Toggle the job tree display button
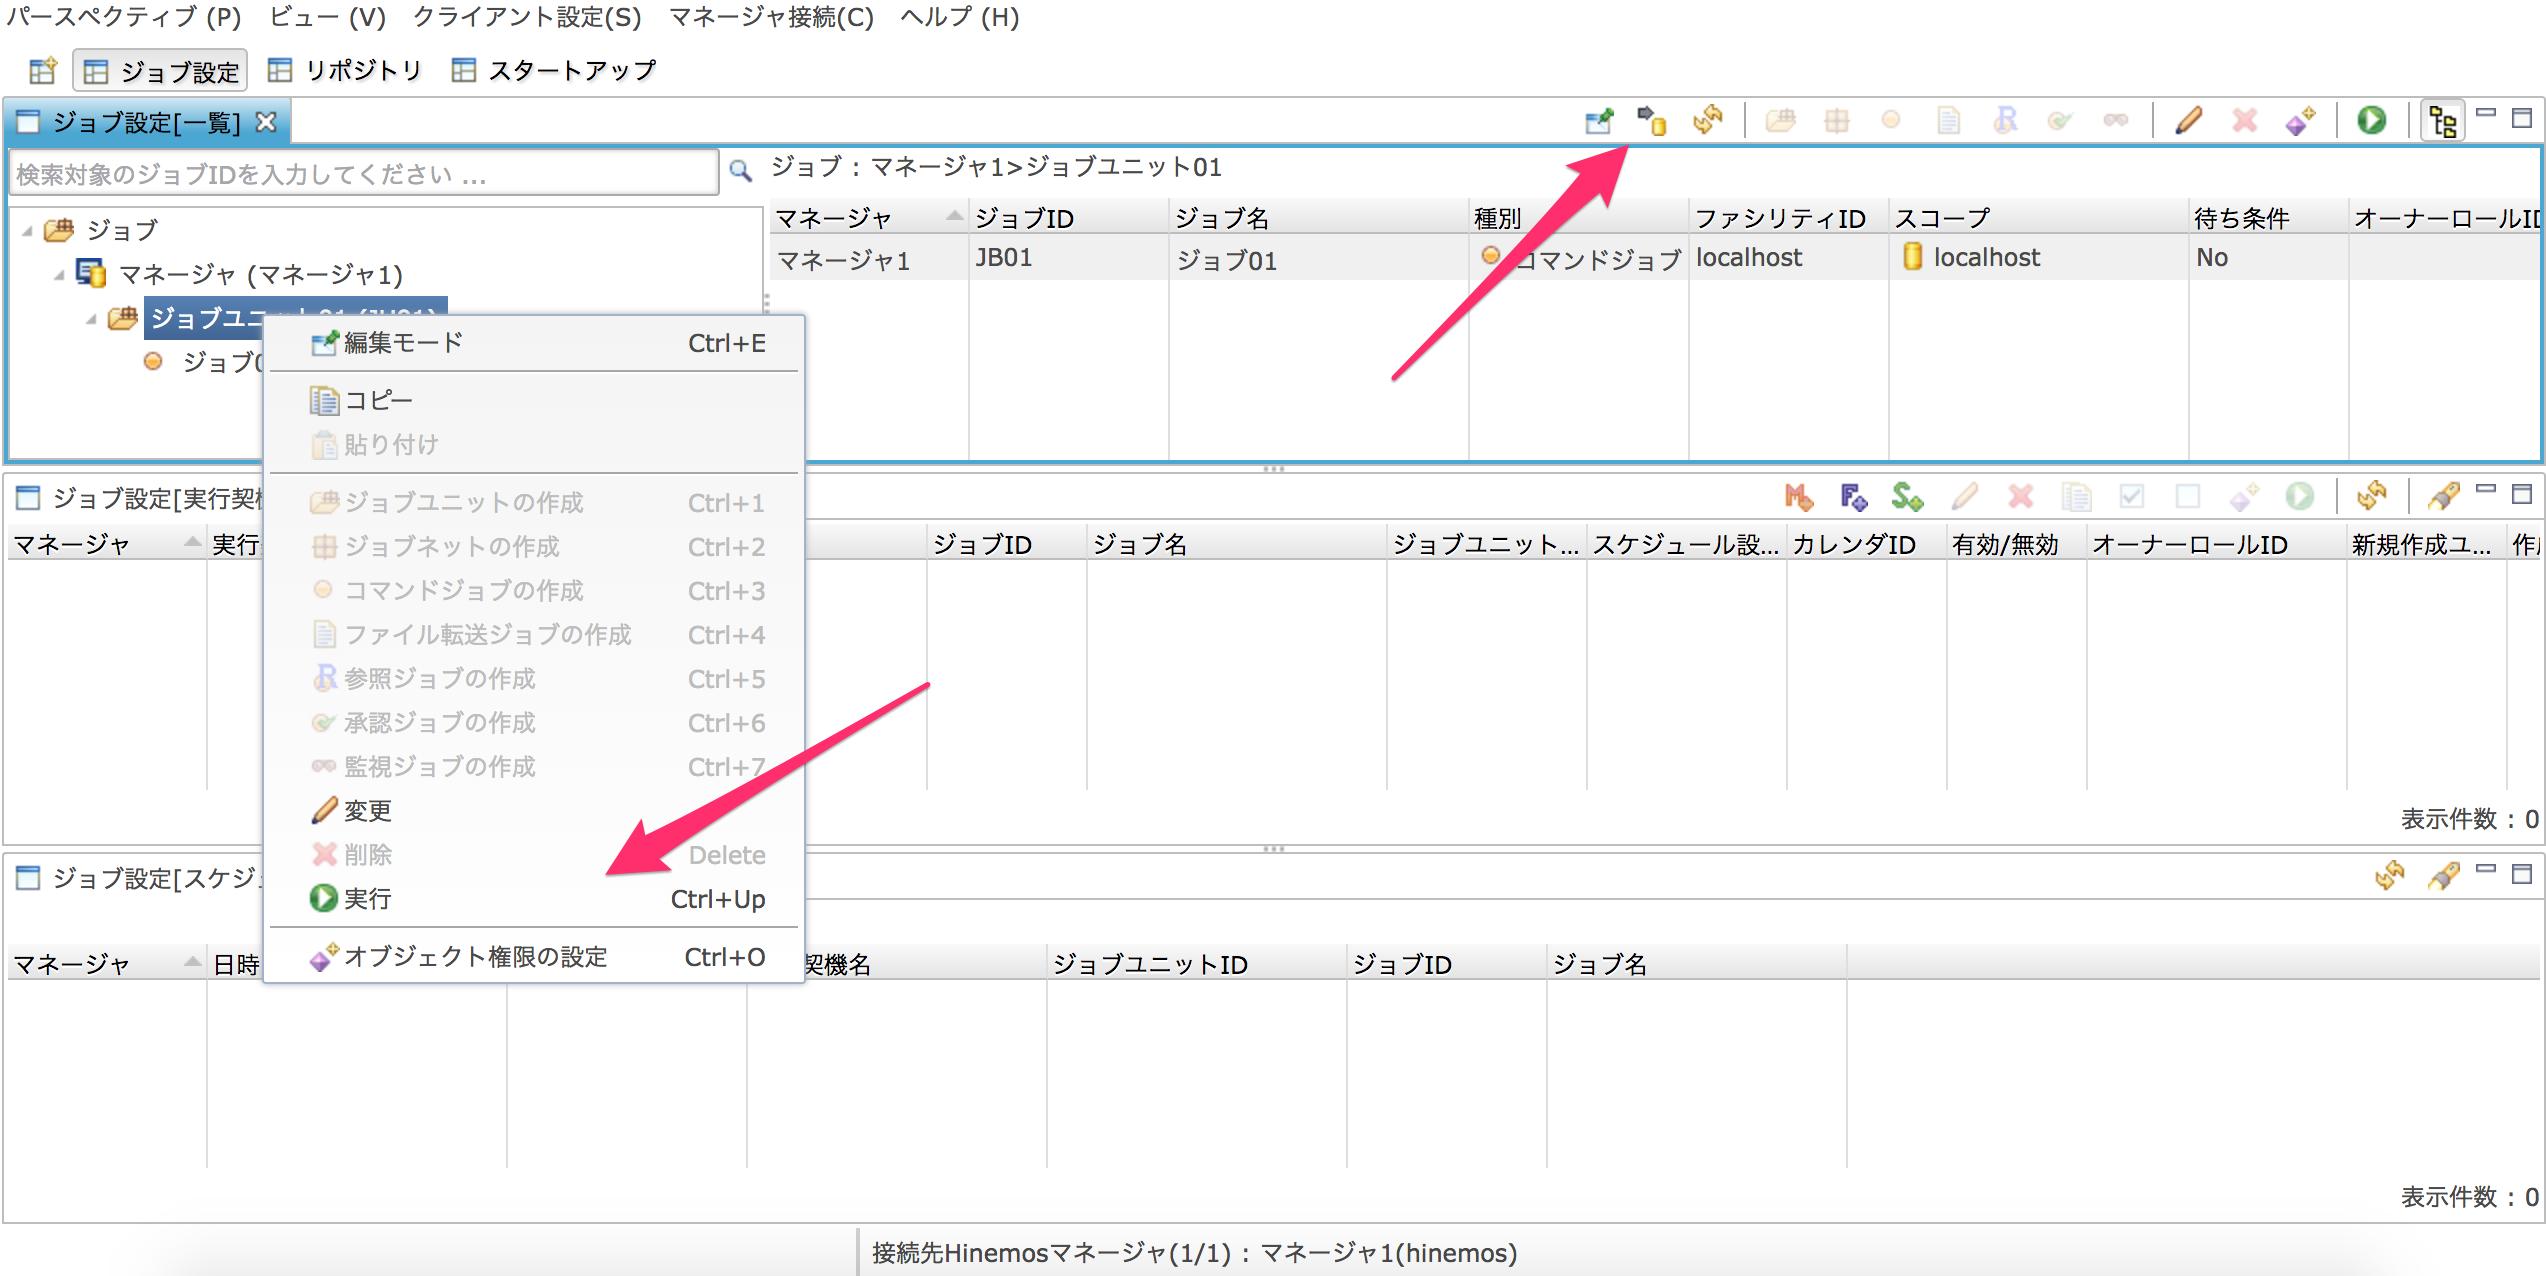The width and height of the screenshot is (2546, 1276). [x=2442, y=121]
